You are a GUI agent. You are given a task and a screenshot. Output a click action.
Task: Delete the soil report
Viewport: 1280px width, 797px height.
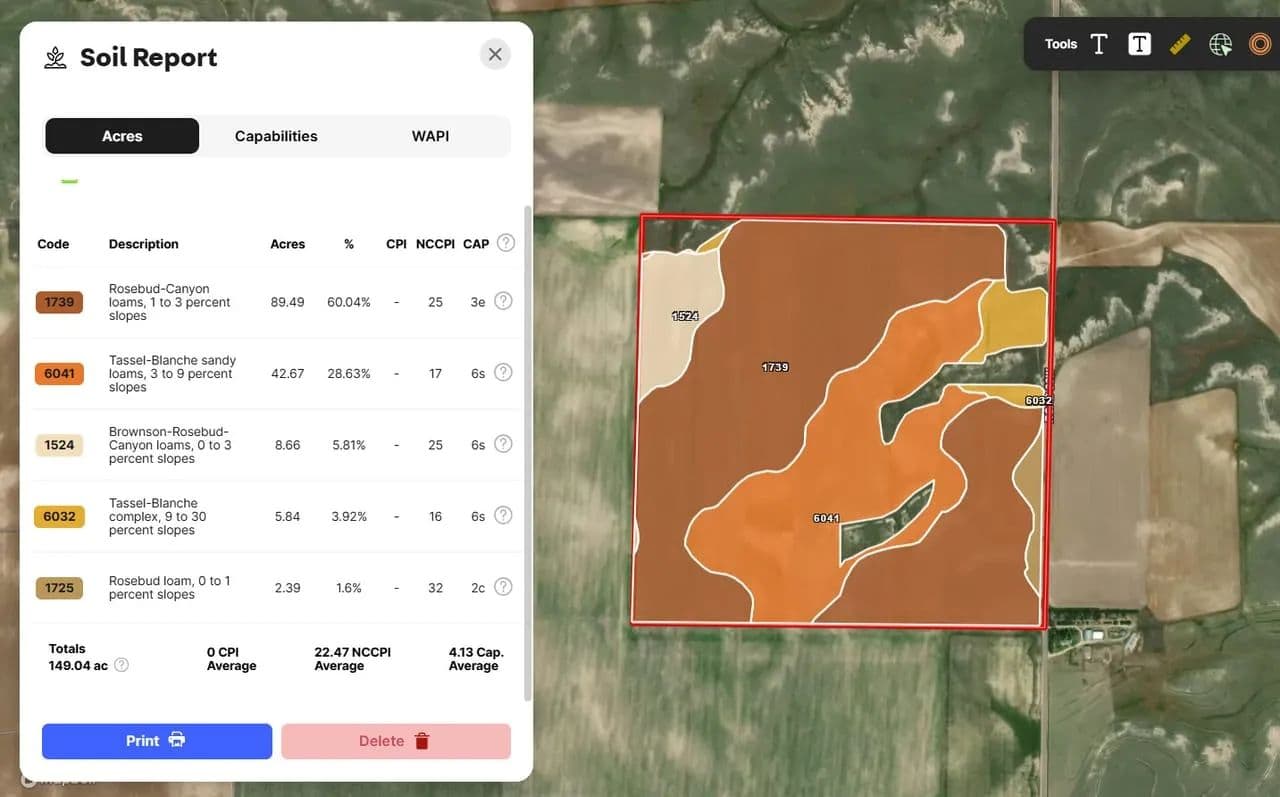pyautogui.click(x=395, y=741)
